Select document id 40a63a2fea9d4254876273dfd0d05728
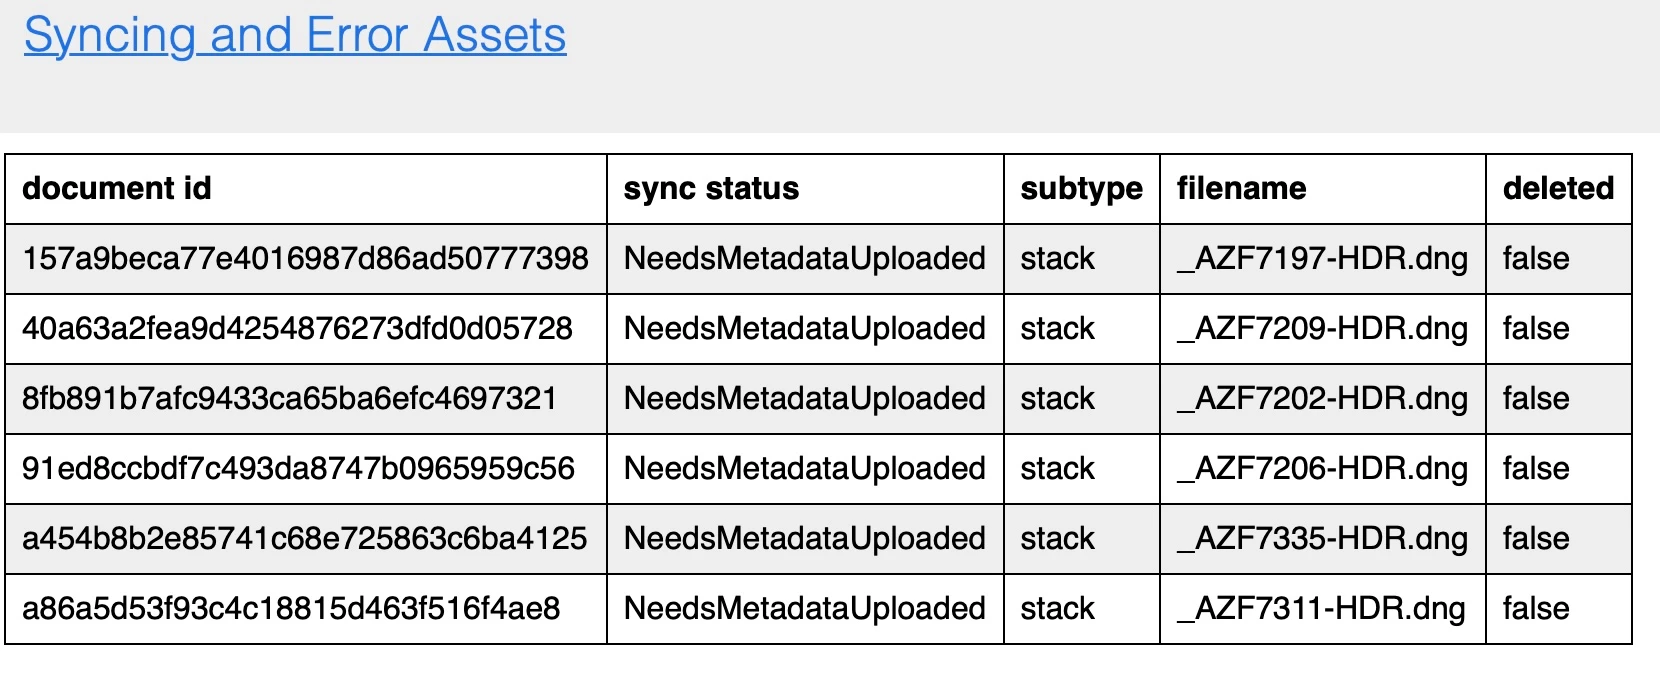Screen dimensions: 1660x684 [297, 329]
